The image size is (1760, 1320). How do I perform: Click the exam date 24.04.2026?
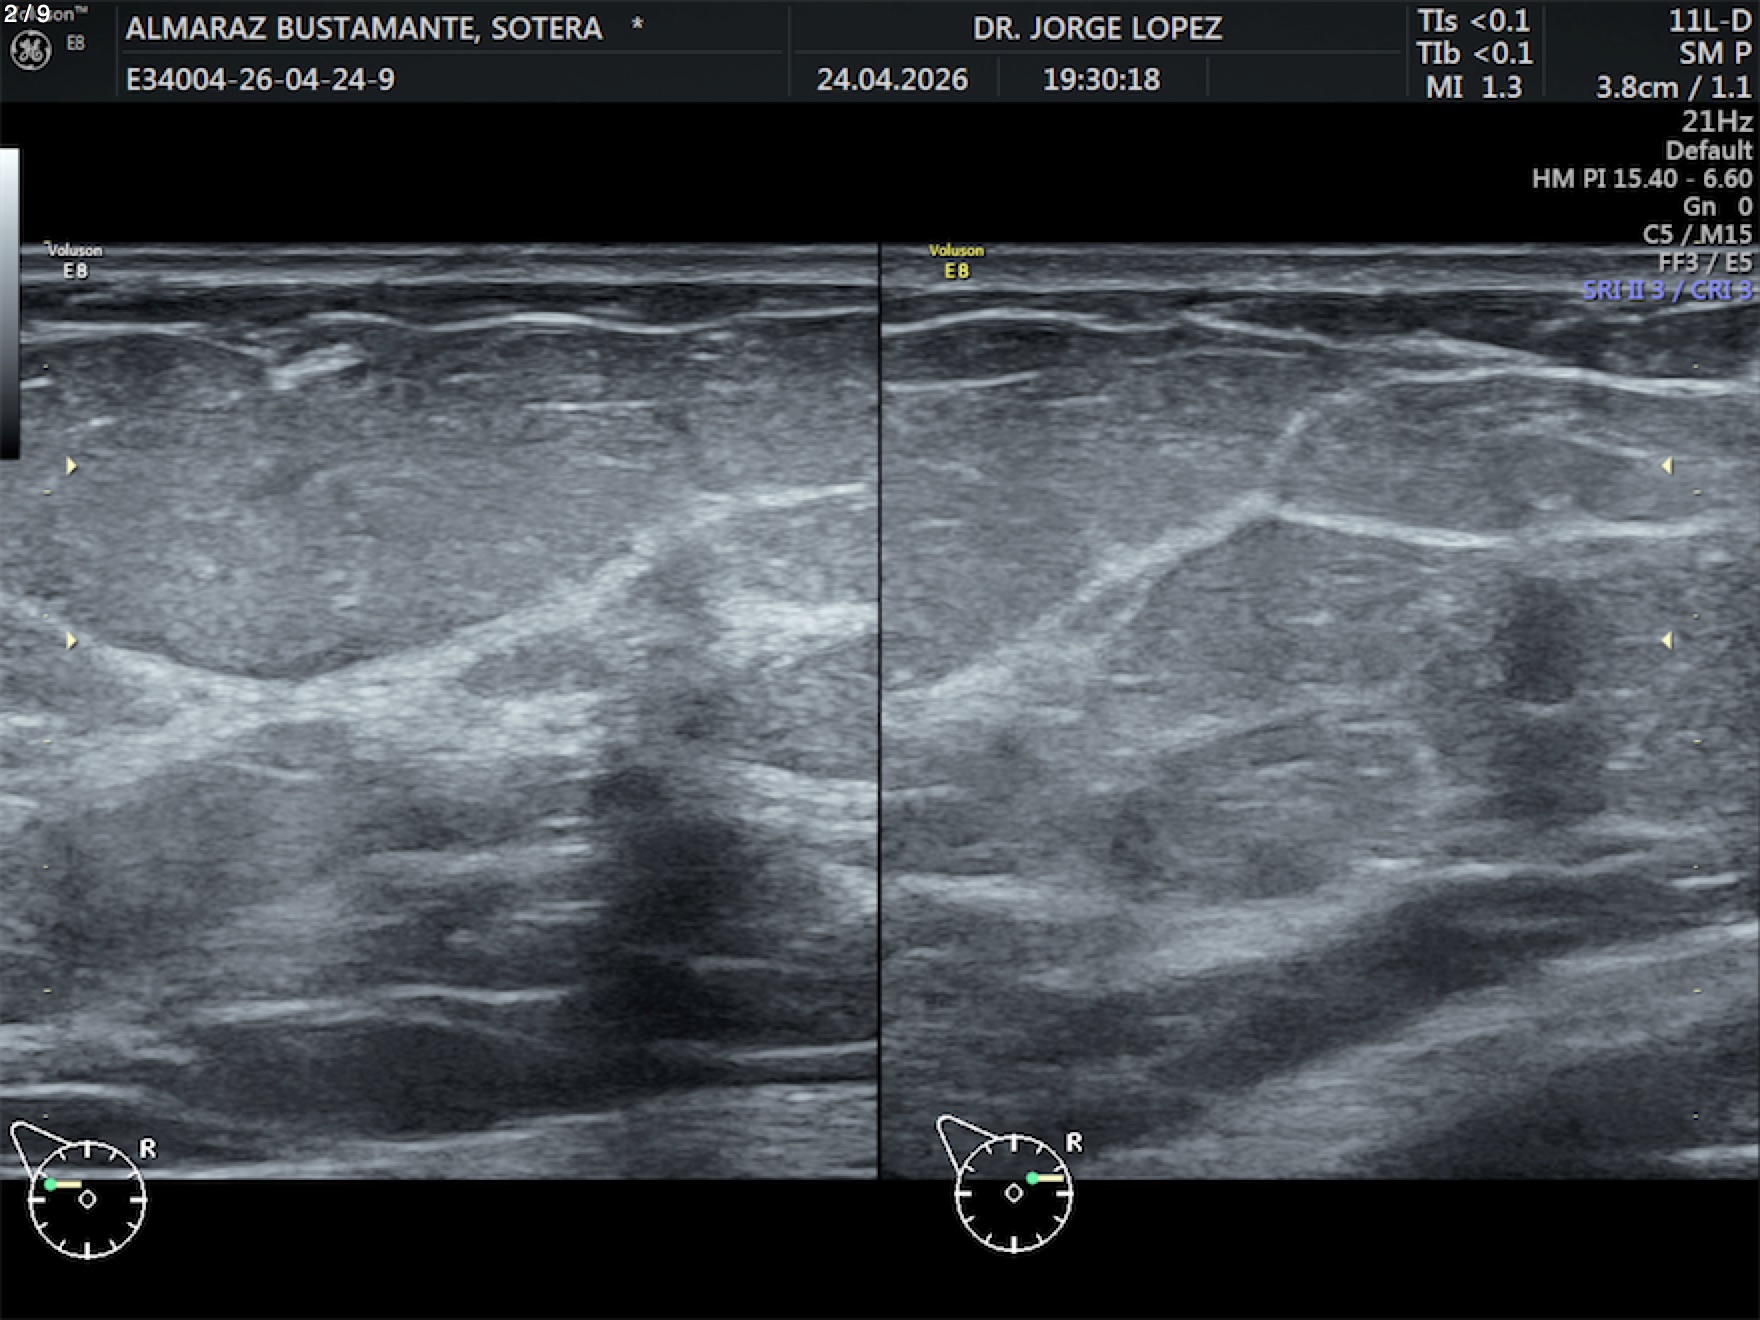click(892, 79)
